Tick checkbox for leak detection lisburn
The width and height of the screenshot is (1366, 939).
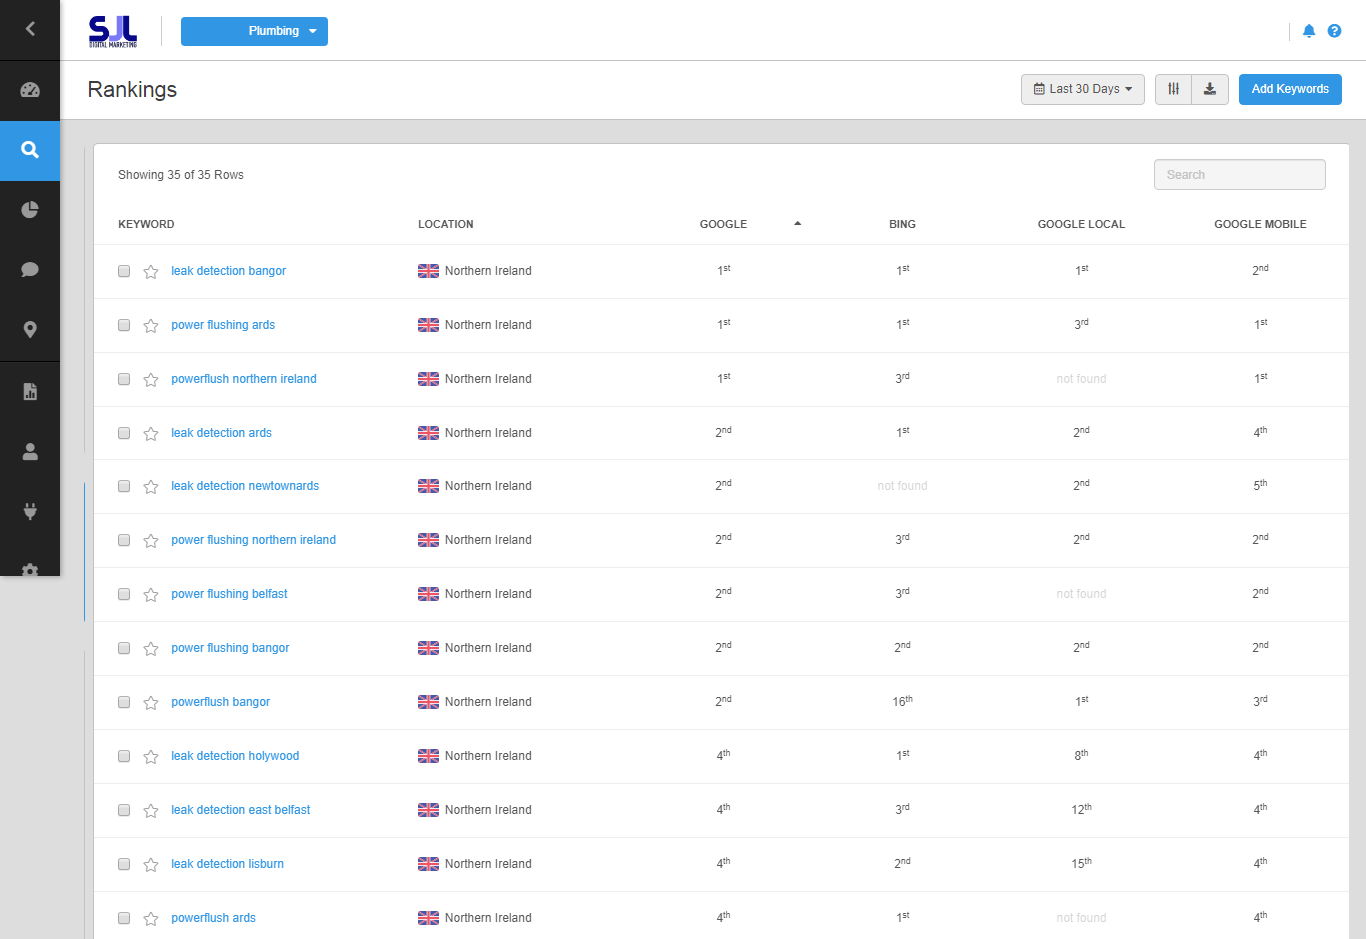pyautogui.click(x=124, y=864)
